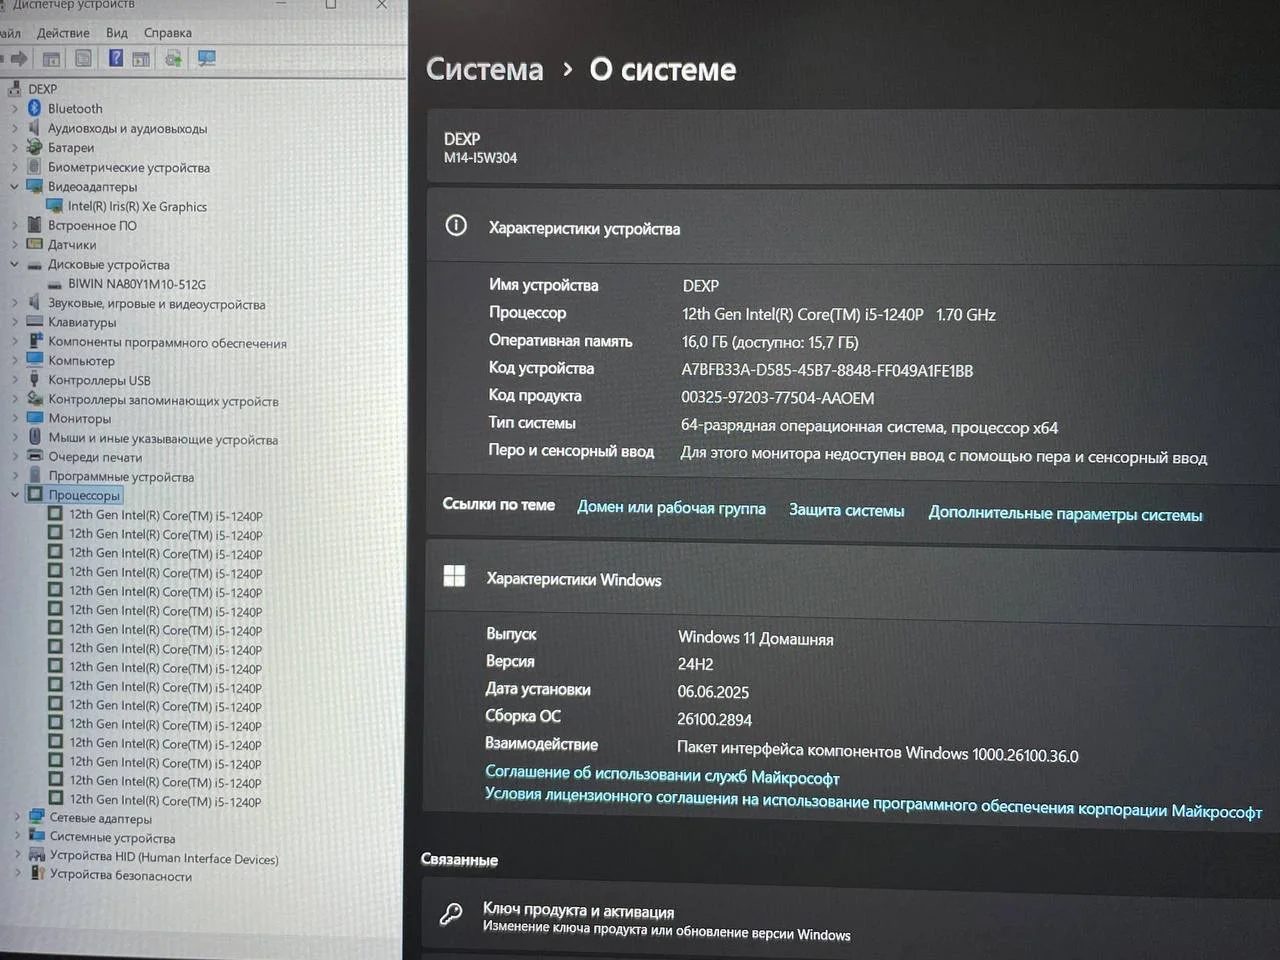Screen dimensions: 1280x960
Task: Click the processor value 12th Gen Intel Core i5-1240P 1.70 GHz
Action: coord(839,315)
